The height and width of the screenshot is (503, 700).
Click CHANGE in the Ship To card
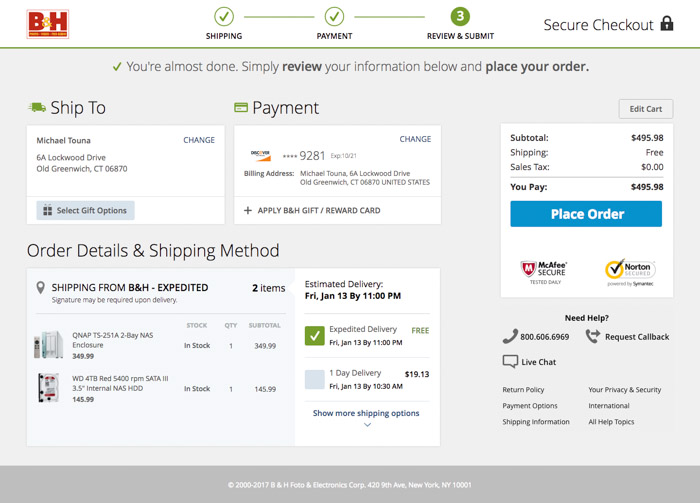tap(199, 140)
